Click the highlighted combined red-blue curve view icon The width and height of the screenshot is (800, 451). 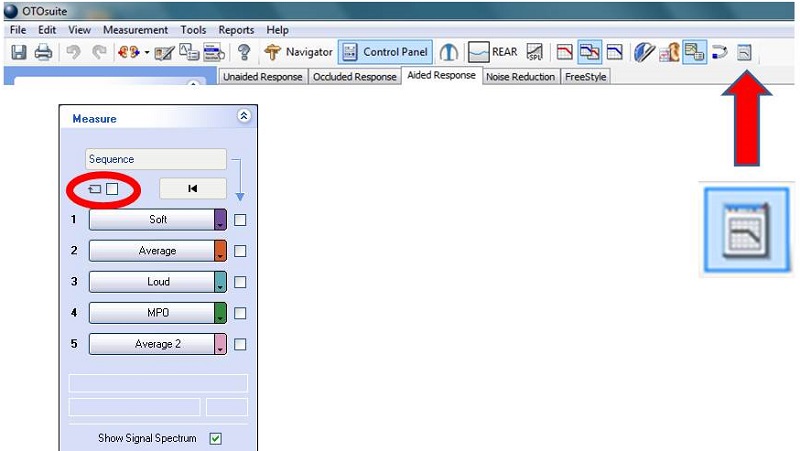pos(590,52)
